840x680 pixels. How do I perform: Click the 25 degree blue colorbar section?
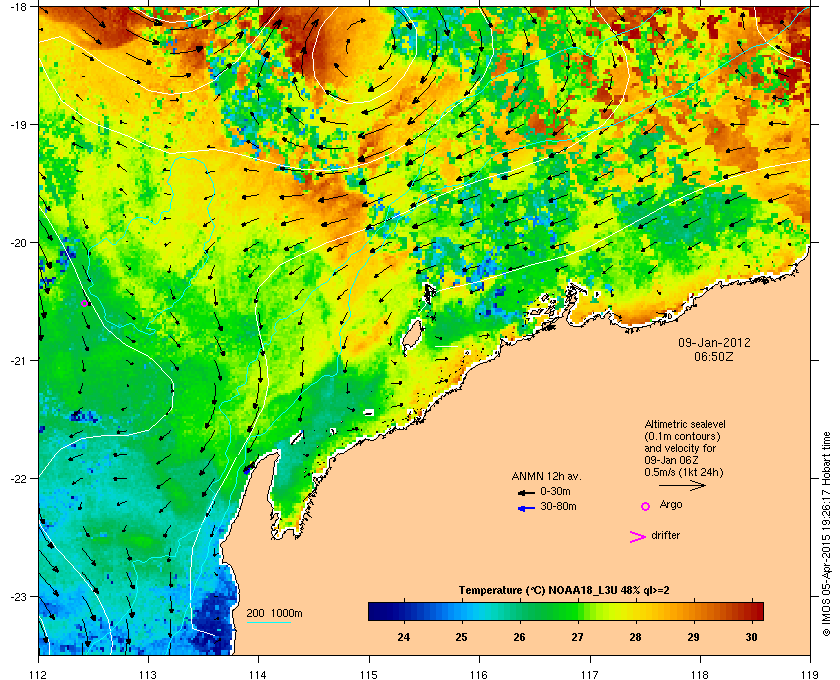click(461, 611)
